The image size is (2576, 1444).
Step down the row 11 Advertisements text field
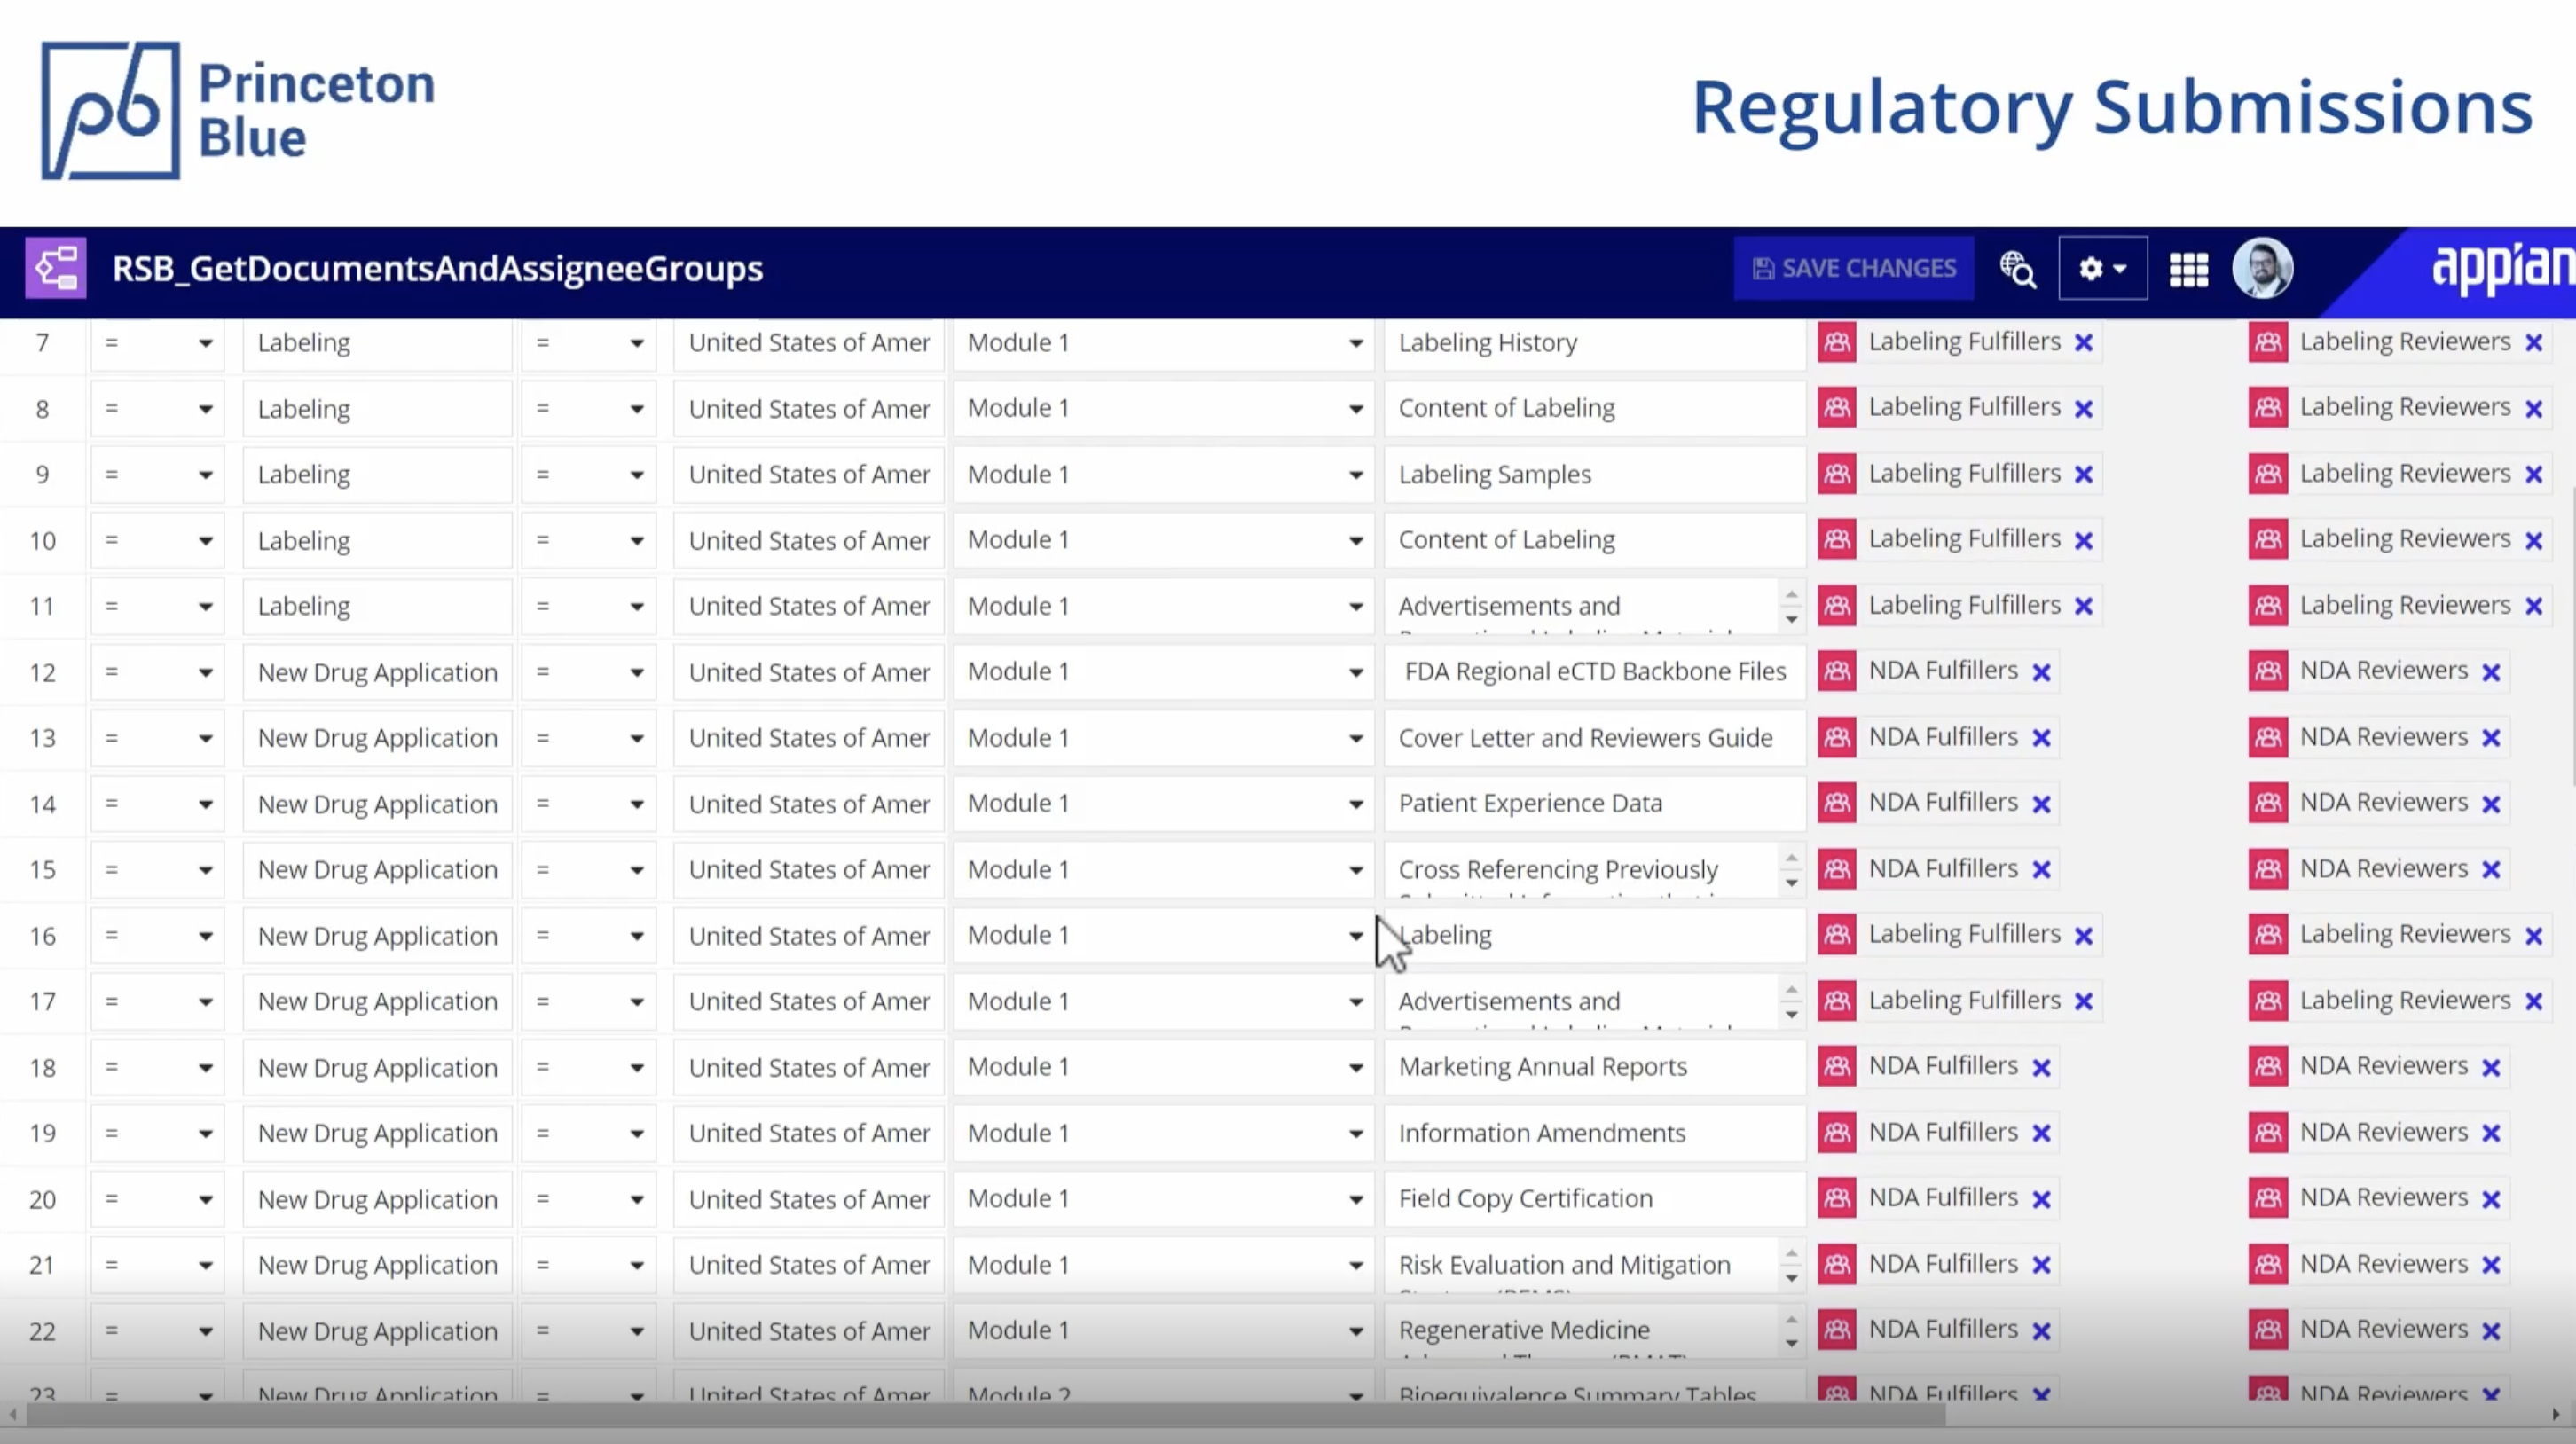1791,619
